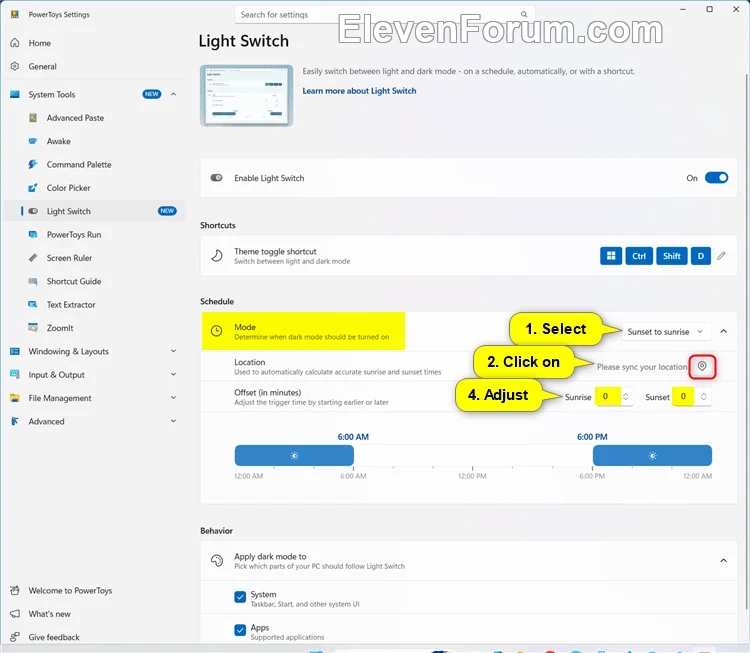Expand Input & Output group
750x653 pixels.
[173, 375]
